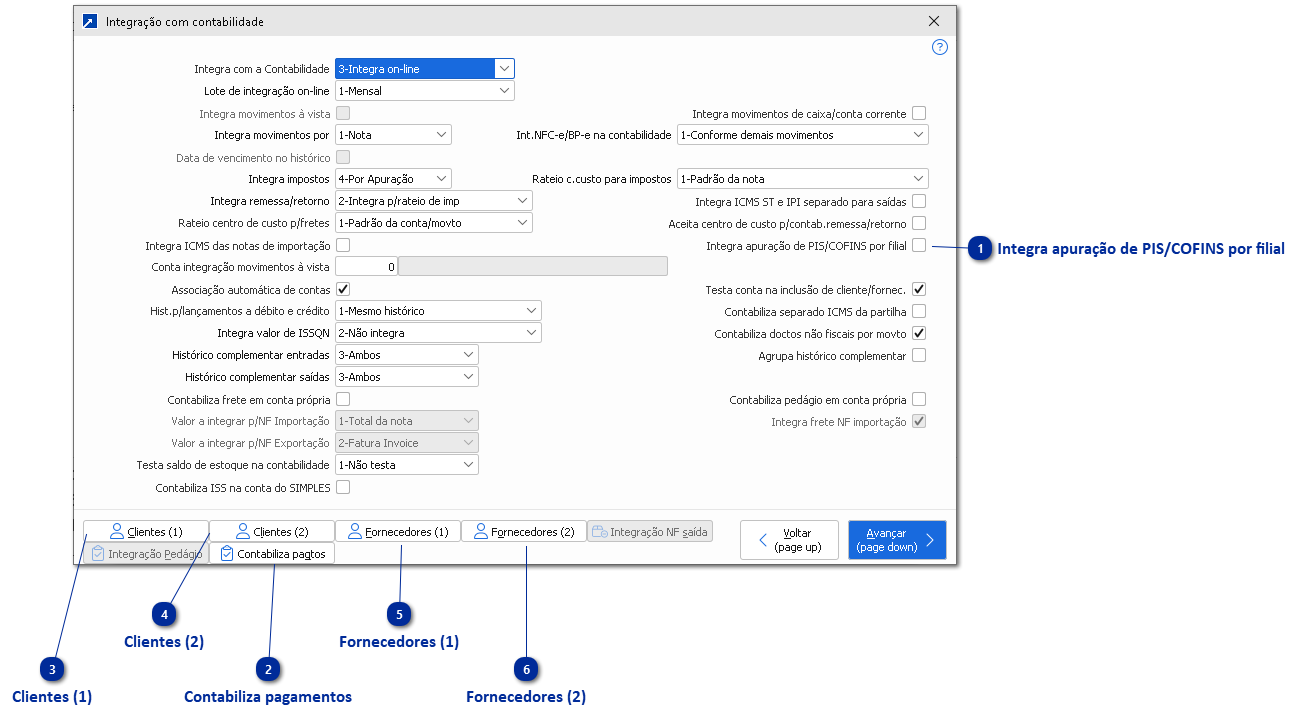Expand Rateio c.custo para impostos dropdown
1301x723 pixels.
(x=803, y=179)
